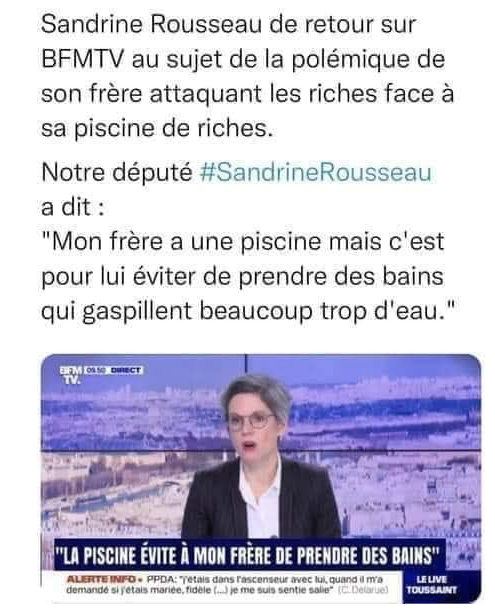Image resolution: width=495 pixels, height=610 pixels.
Task: Click the line 'sa piscine de riches.'
Action: click(x=157, y=128)
